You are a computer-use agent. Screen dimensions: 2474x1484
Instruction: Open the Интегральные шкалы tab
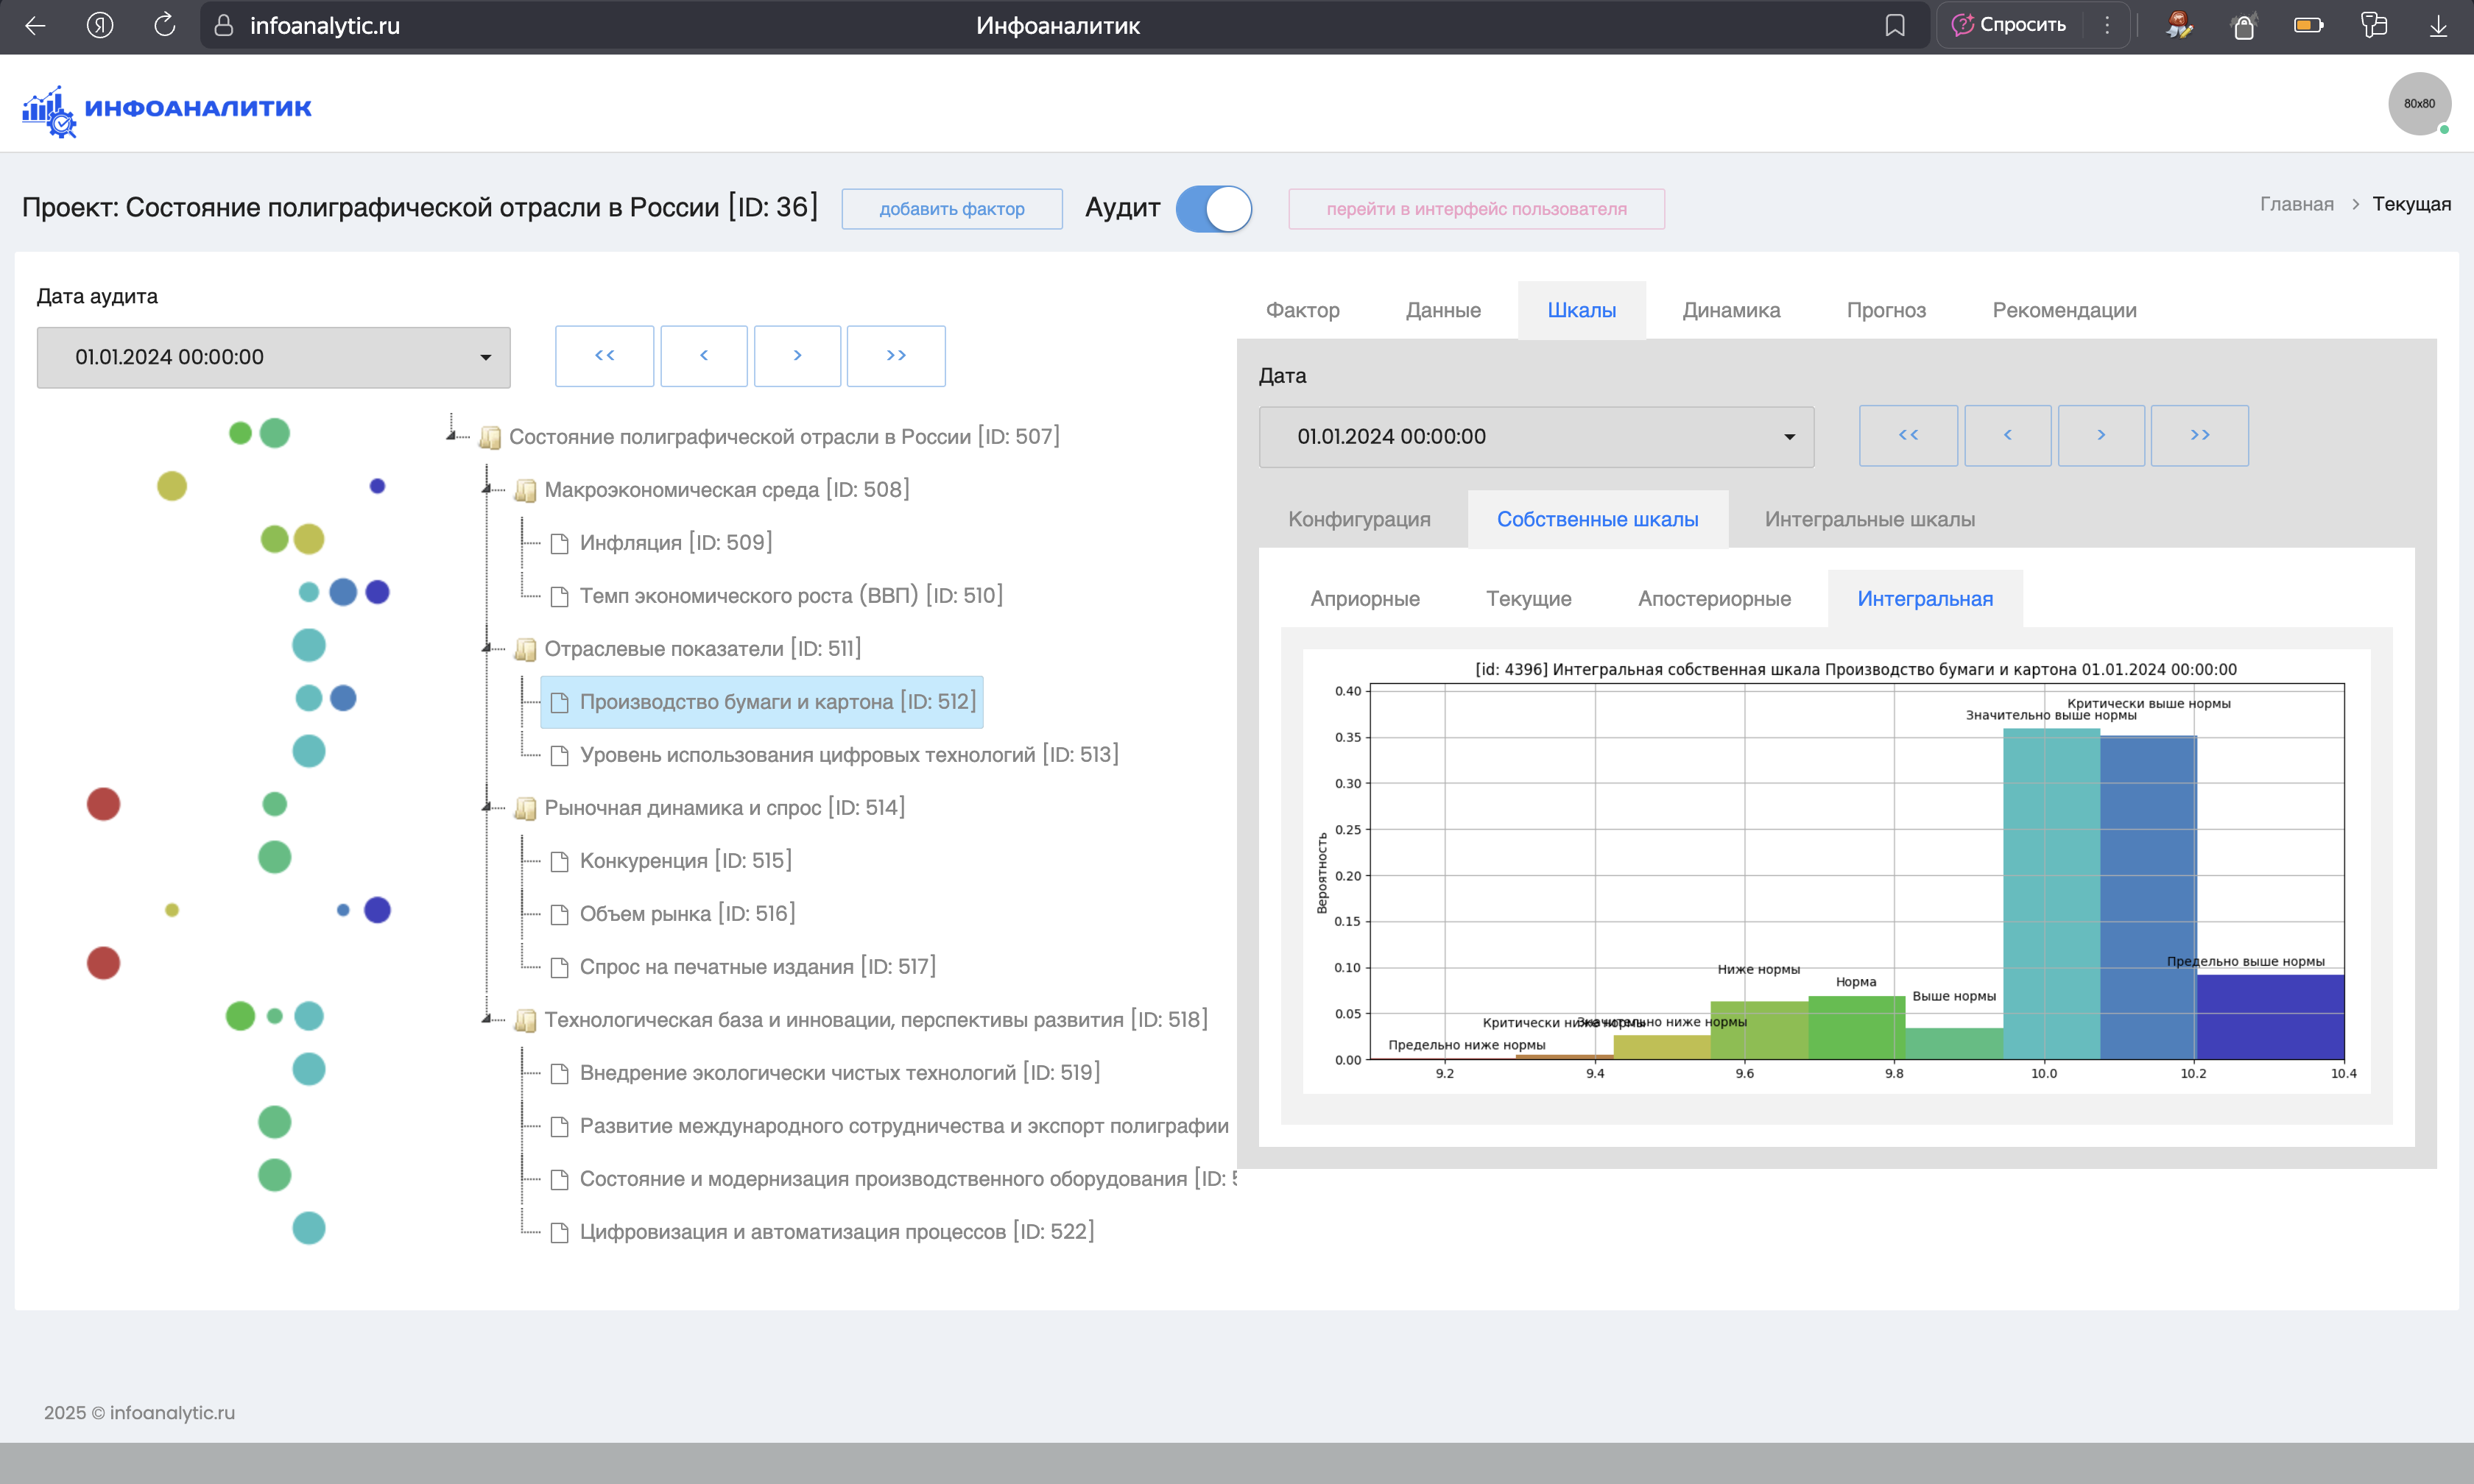1868,520
